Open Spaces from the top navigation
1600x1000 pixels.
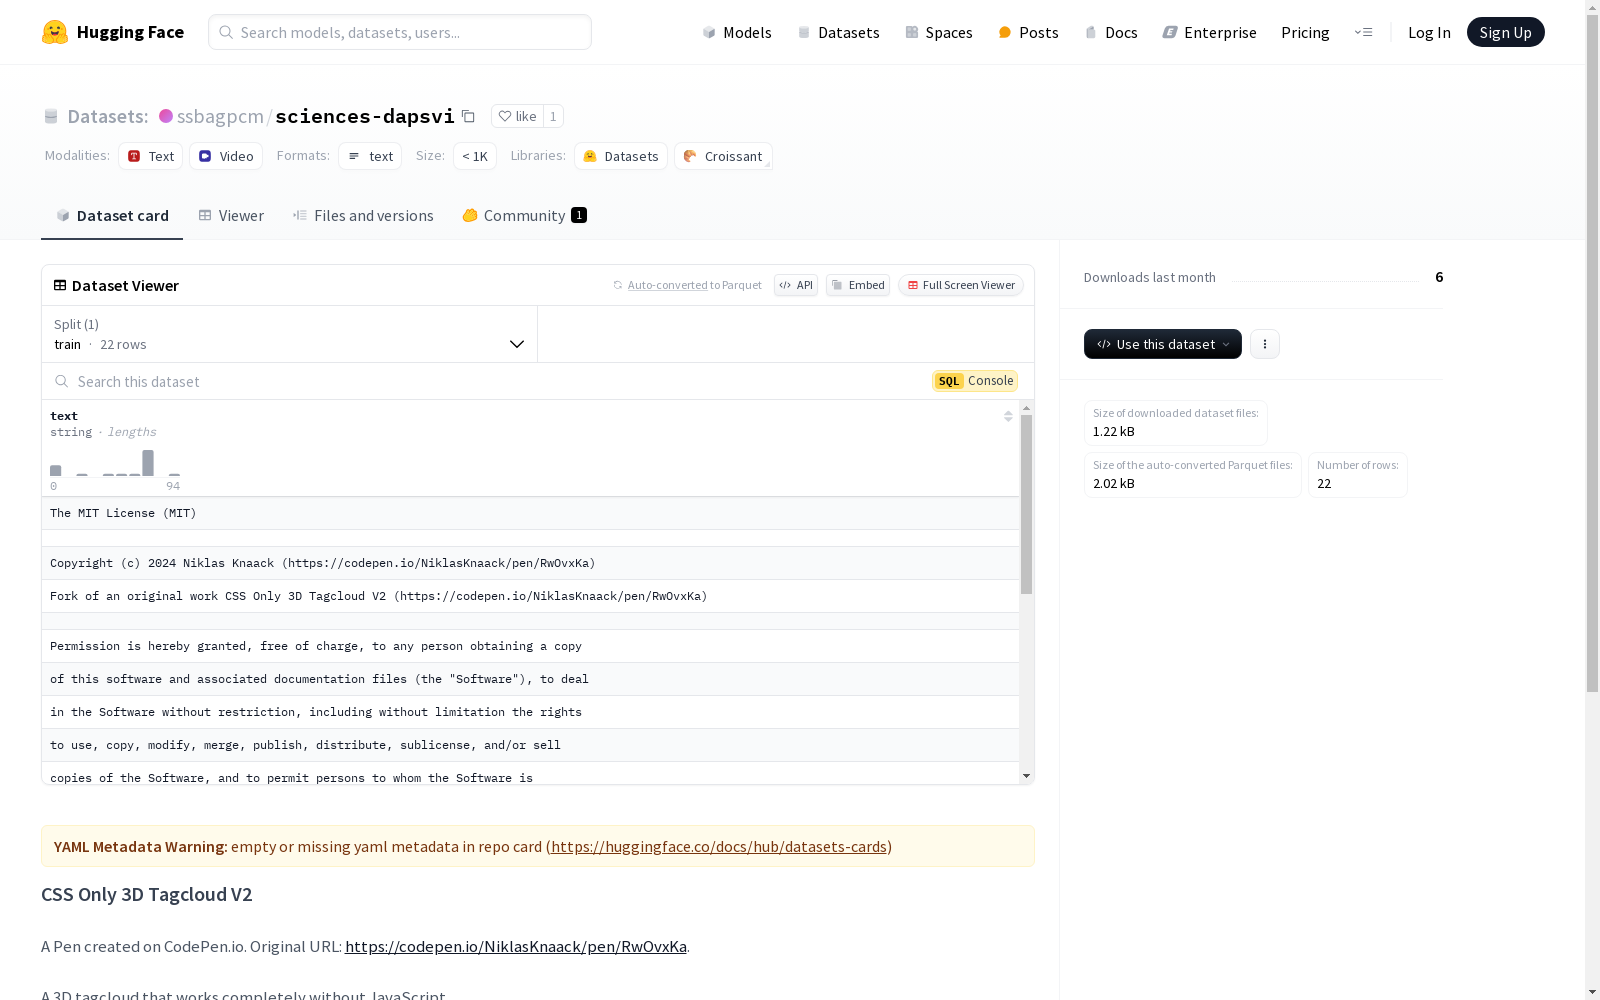(x=939, y=32)
